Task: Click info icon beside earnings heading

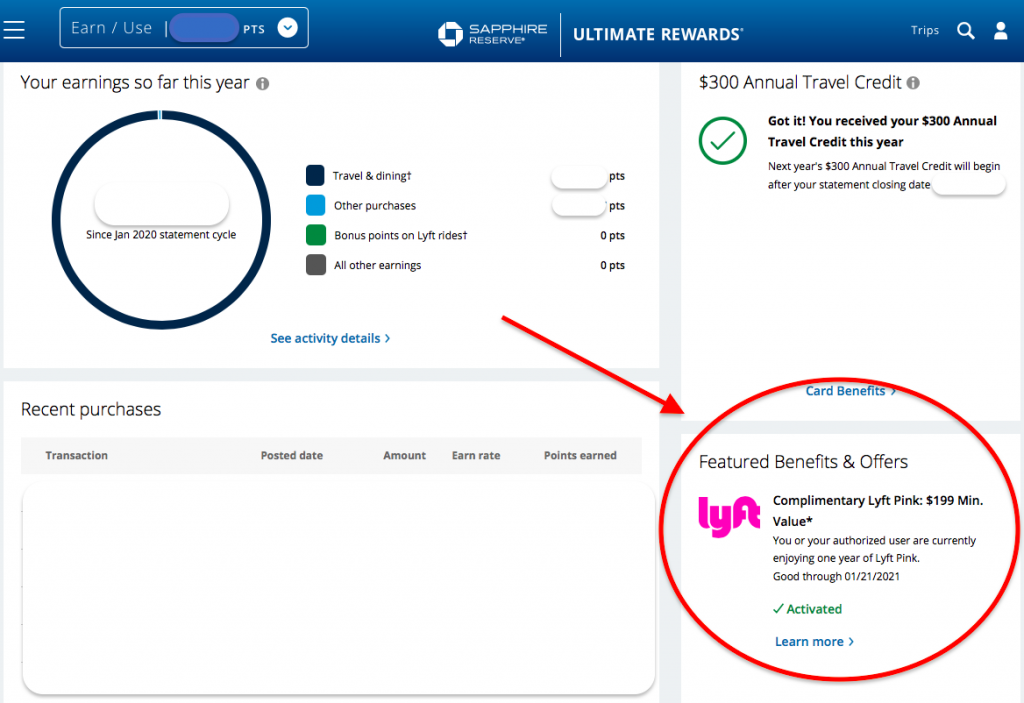Action: pyautogui.click(x=263, y=84)
